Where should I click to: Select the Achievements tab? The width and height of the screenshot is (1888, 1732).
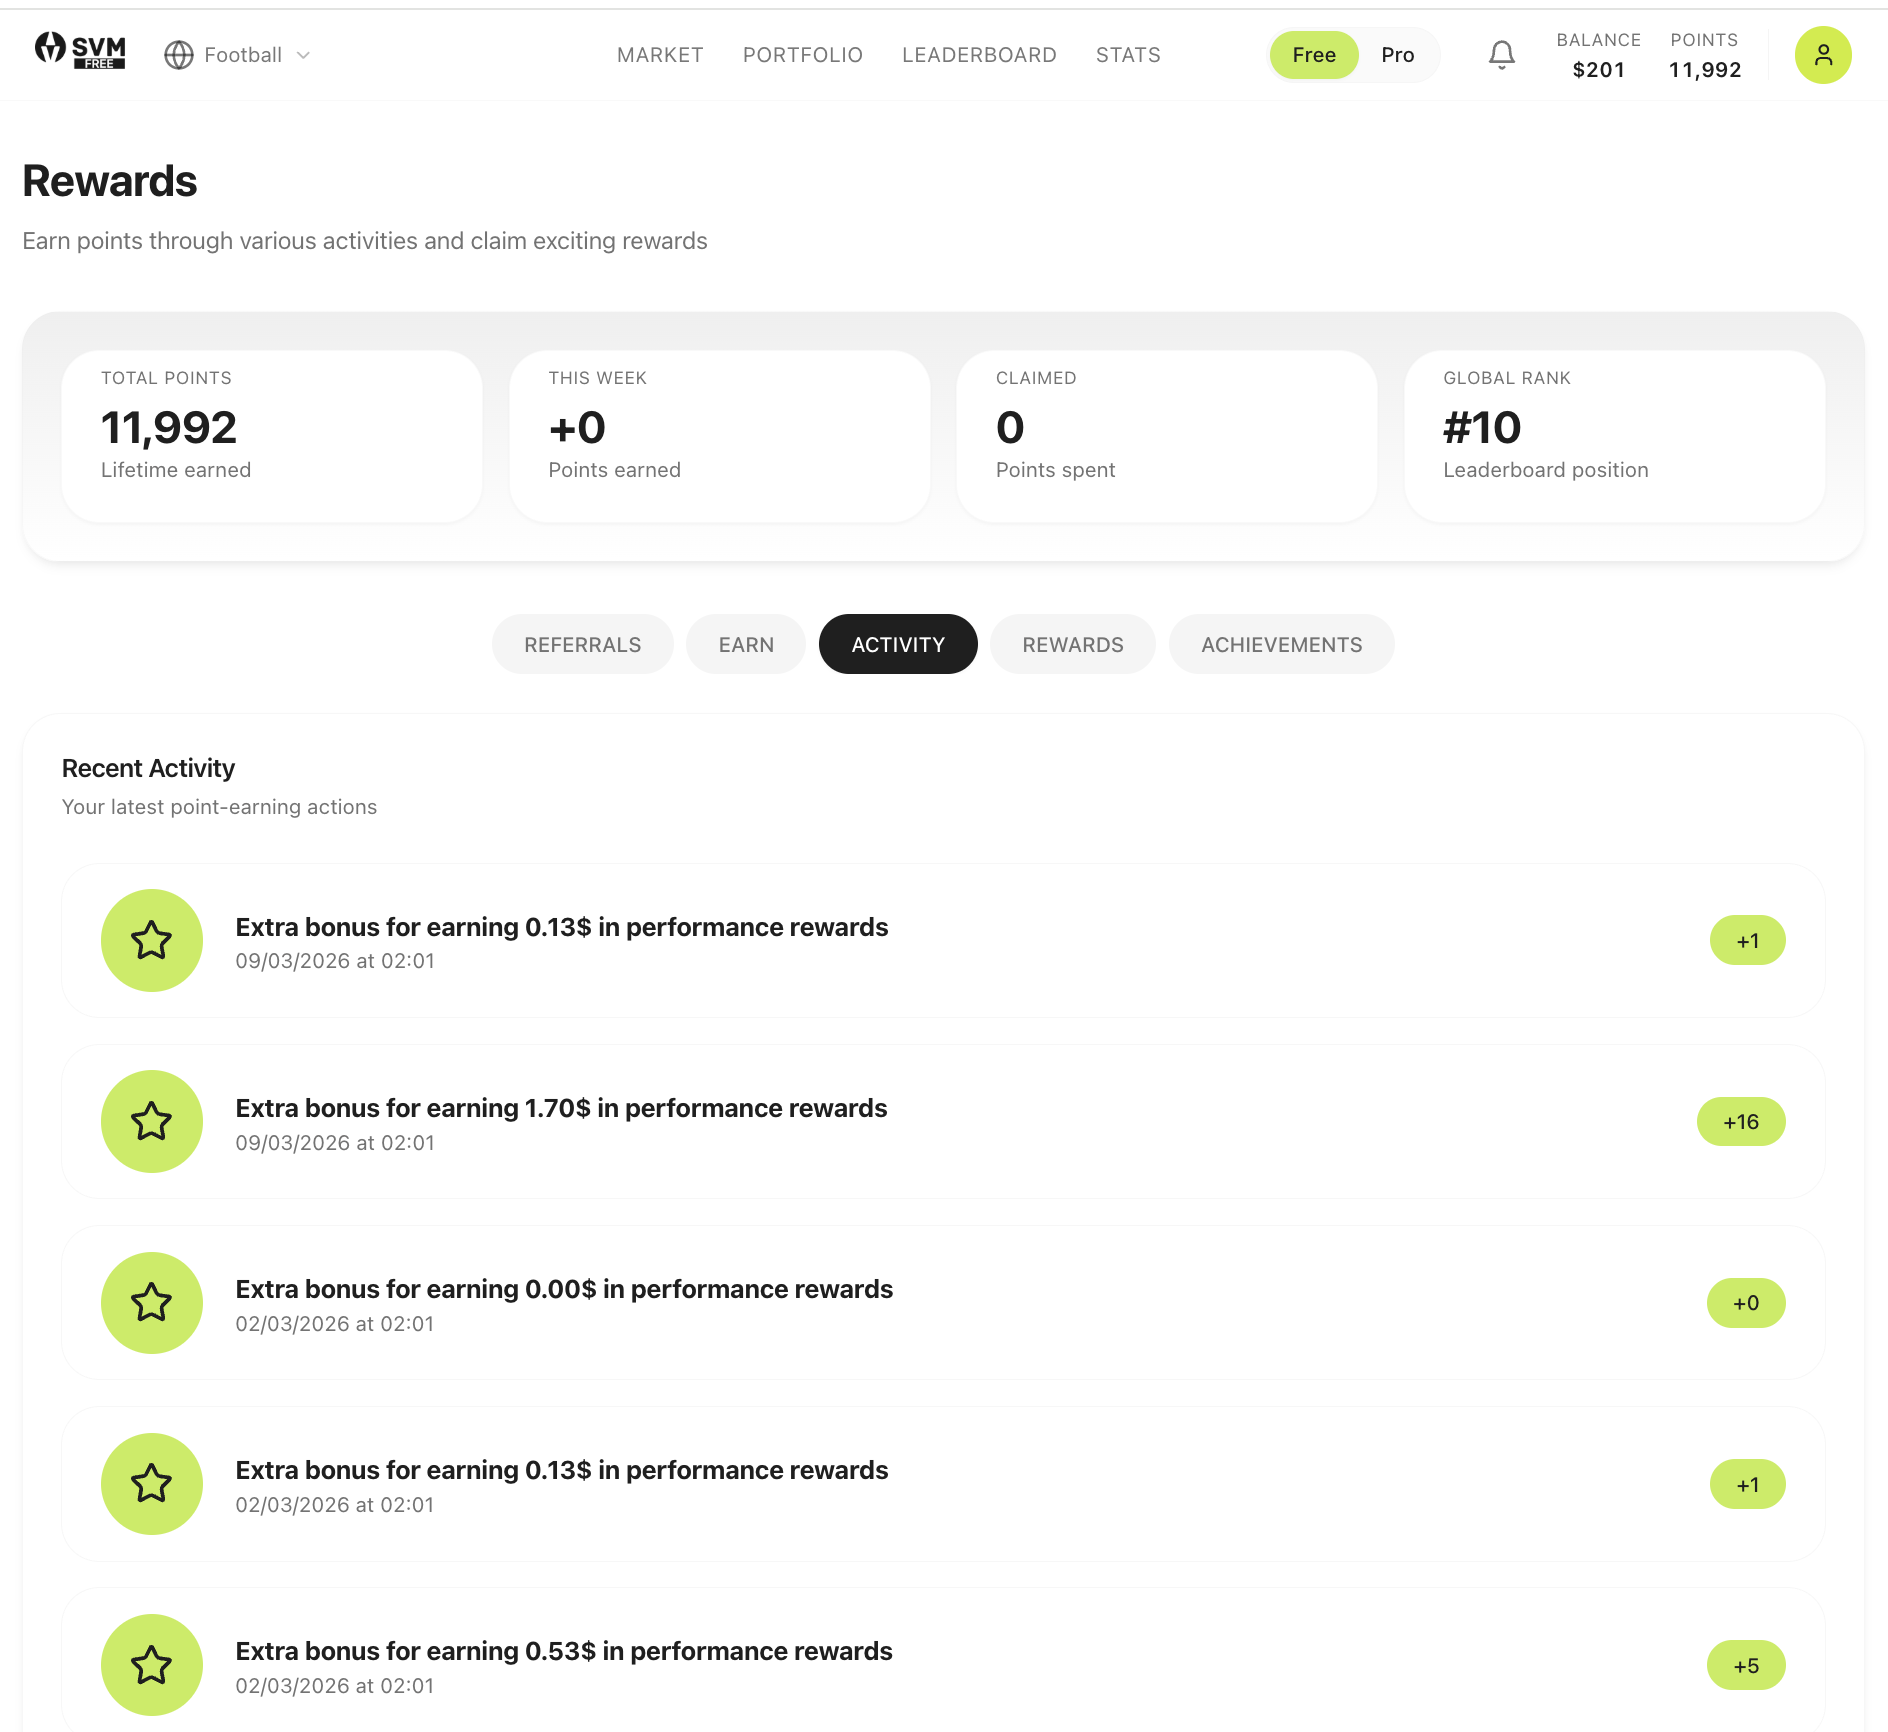point(1281,645)
